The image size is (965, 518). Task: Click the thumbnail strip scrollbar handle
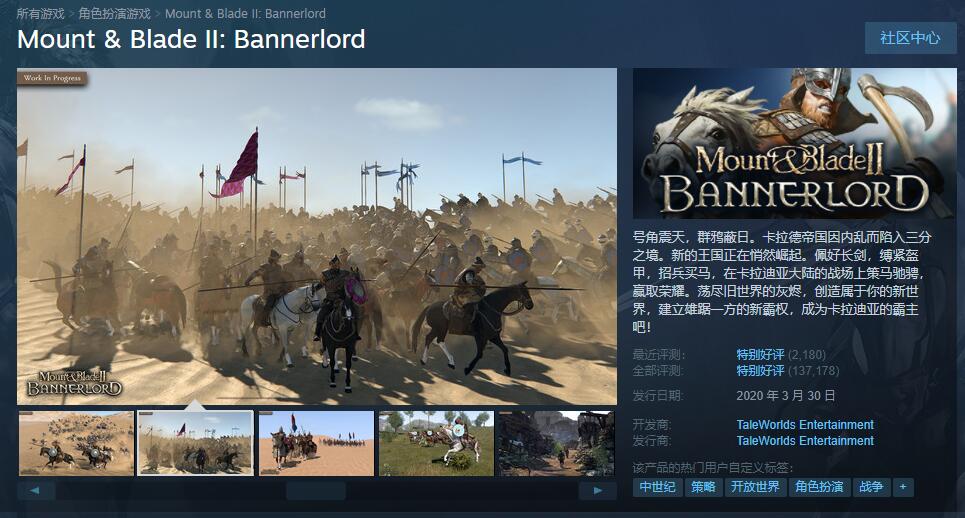click(316, 490)
